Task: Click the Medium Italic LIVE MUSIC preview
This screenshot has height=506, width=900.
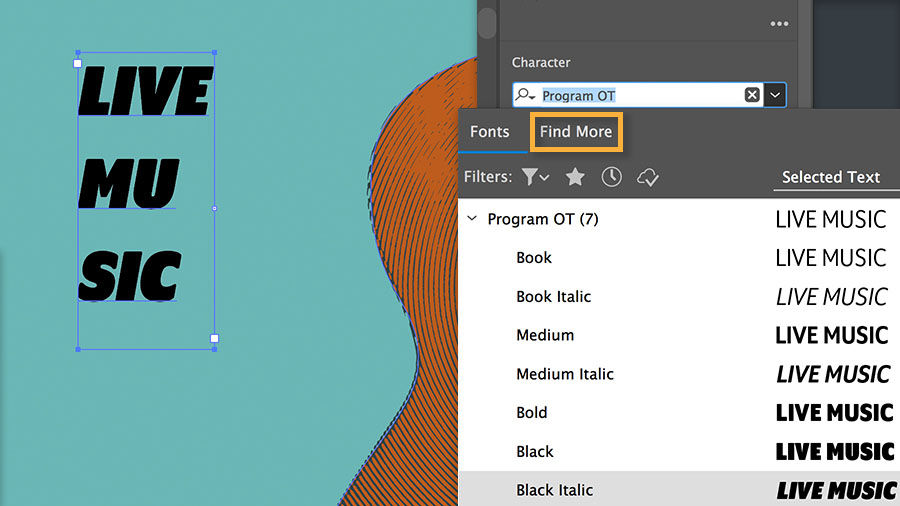Action: (x=833, y=375)
